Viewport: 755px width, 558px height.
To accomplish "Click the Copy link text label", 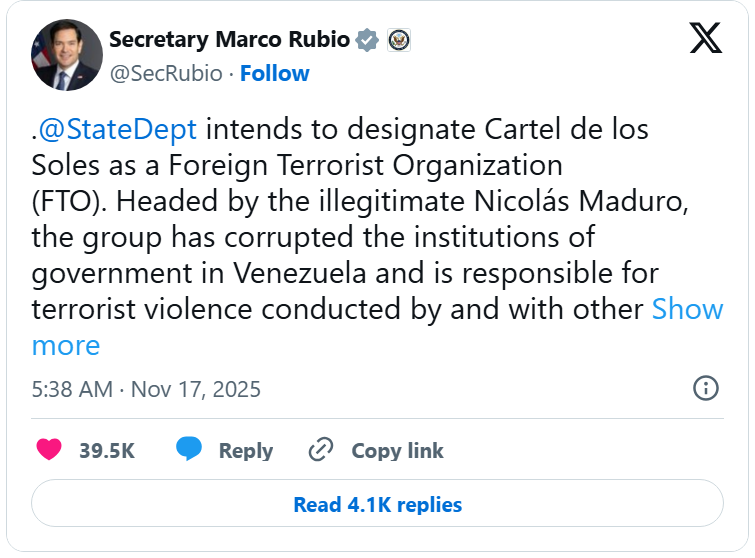I will (397, 451).
